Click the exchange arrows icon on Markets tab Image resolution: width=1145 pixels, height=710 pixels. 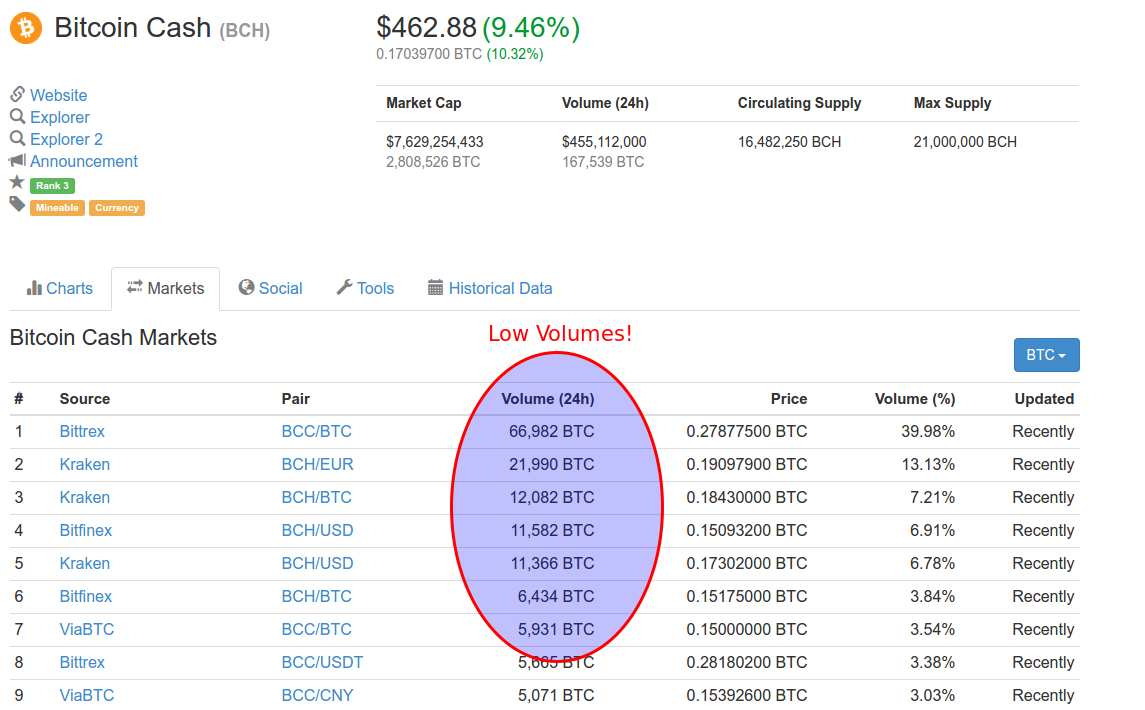[134, 287]
